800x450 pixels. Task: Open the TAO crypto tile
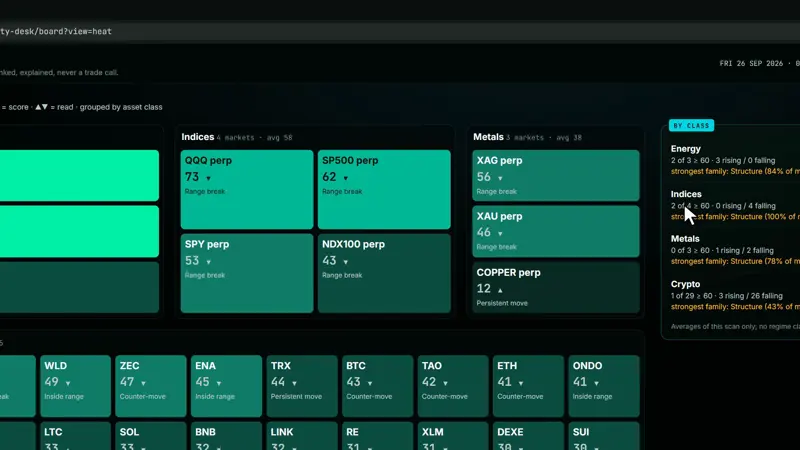(453, 386)
